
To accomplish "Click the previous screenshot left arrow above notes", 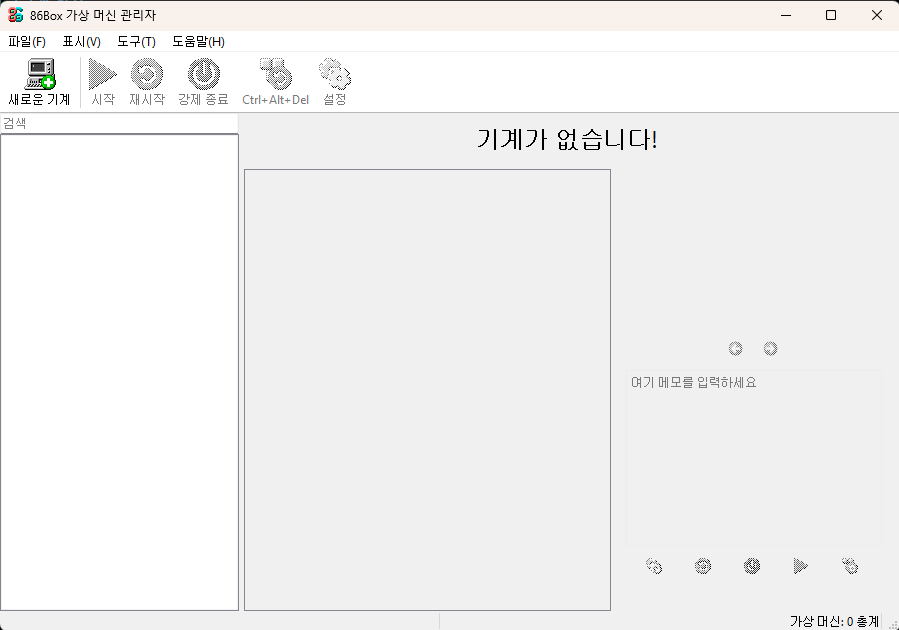I will point(736,349).
